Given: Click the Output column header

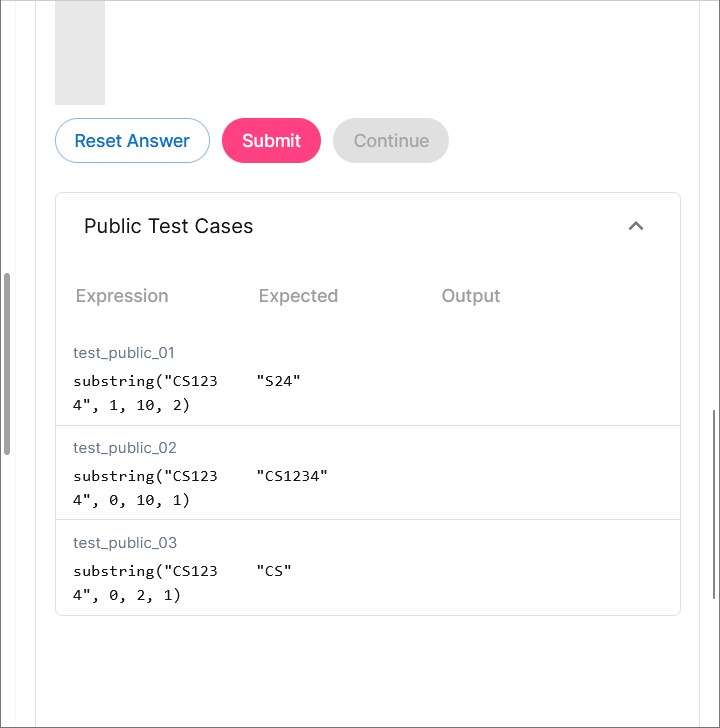Looking at the screenshot, I should 471,296.
